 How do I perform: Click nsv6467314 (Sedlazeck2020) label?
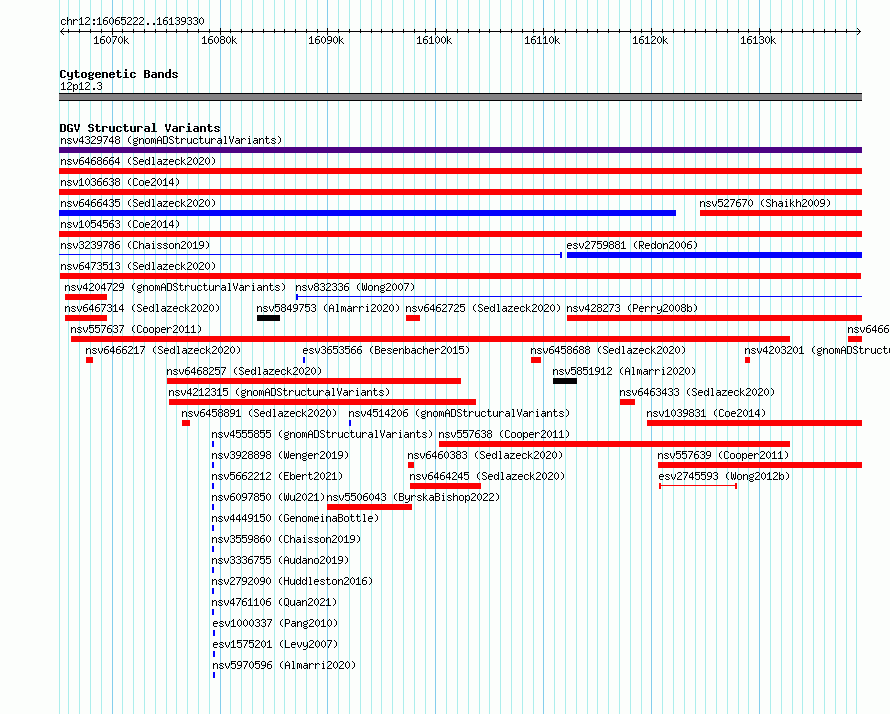pyautogui.click(x=142, y=308)
